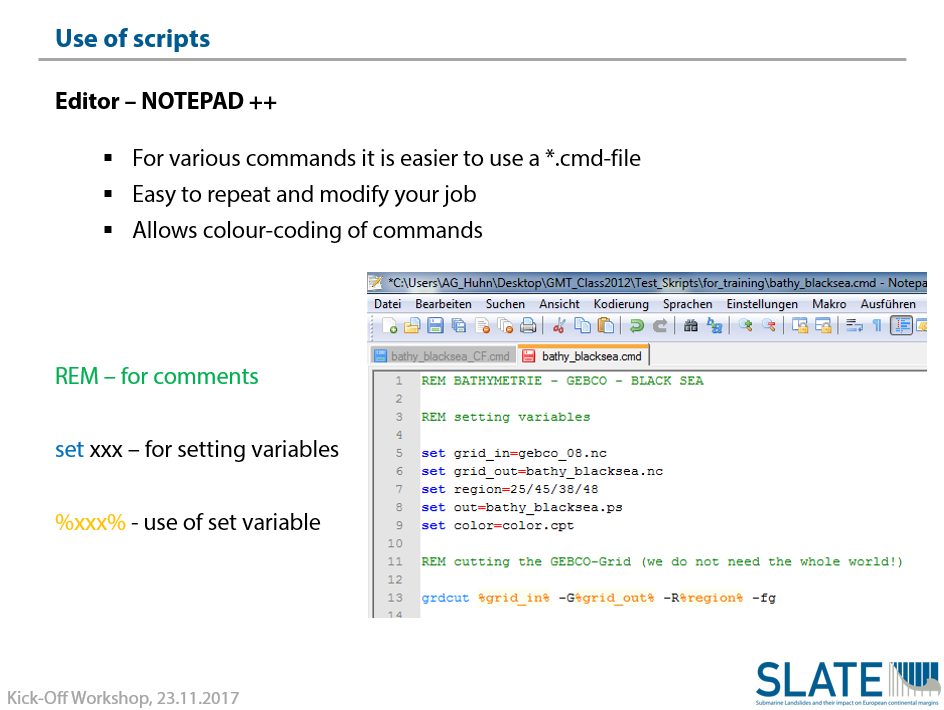Click the SLATE logo
The image size is (944, 710).
pos(848,683)
